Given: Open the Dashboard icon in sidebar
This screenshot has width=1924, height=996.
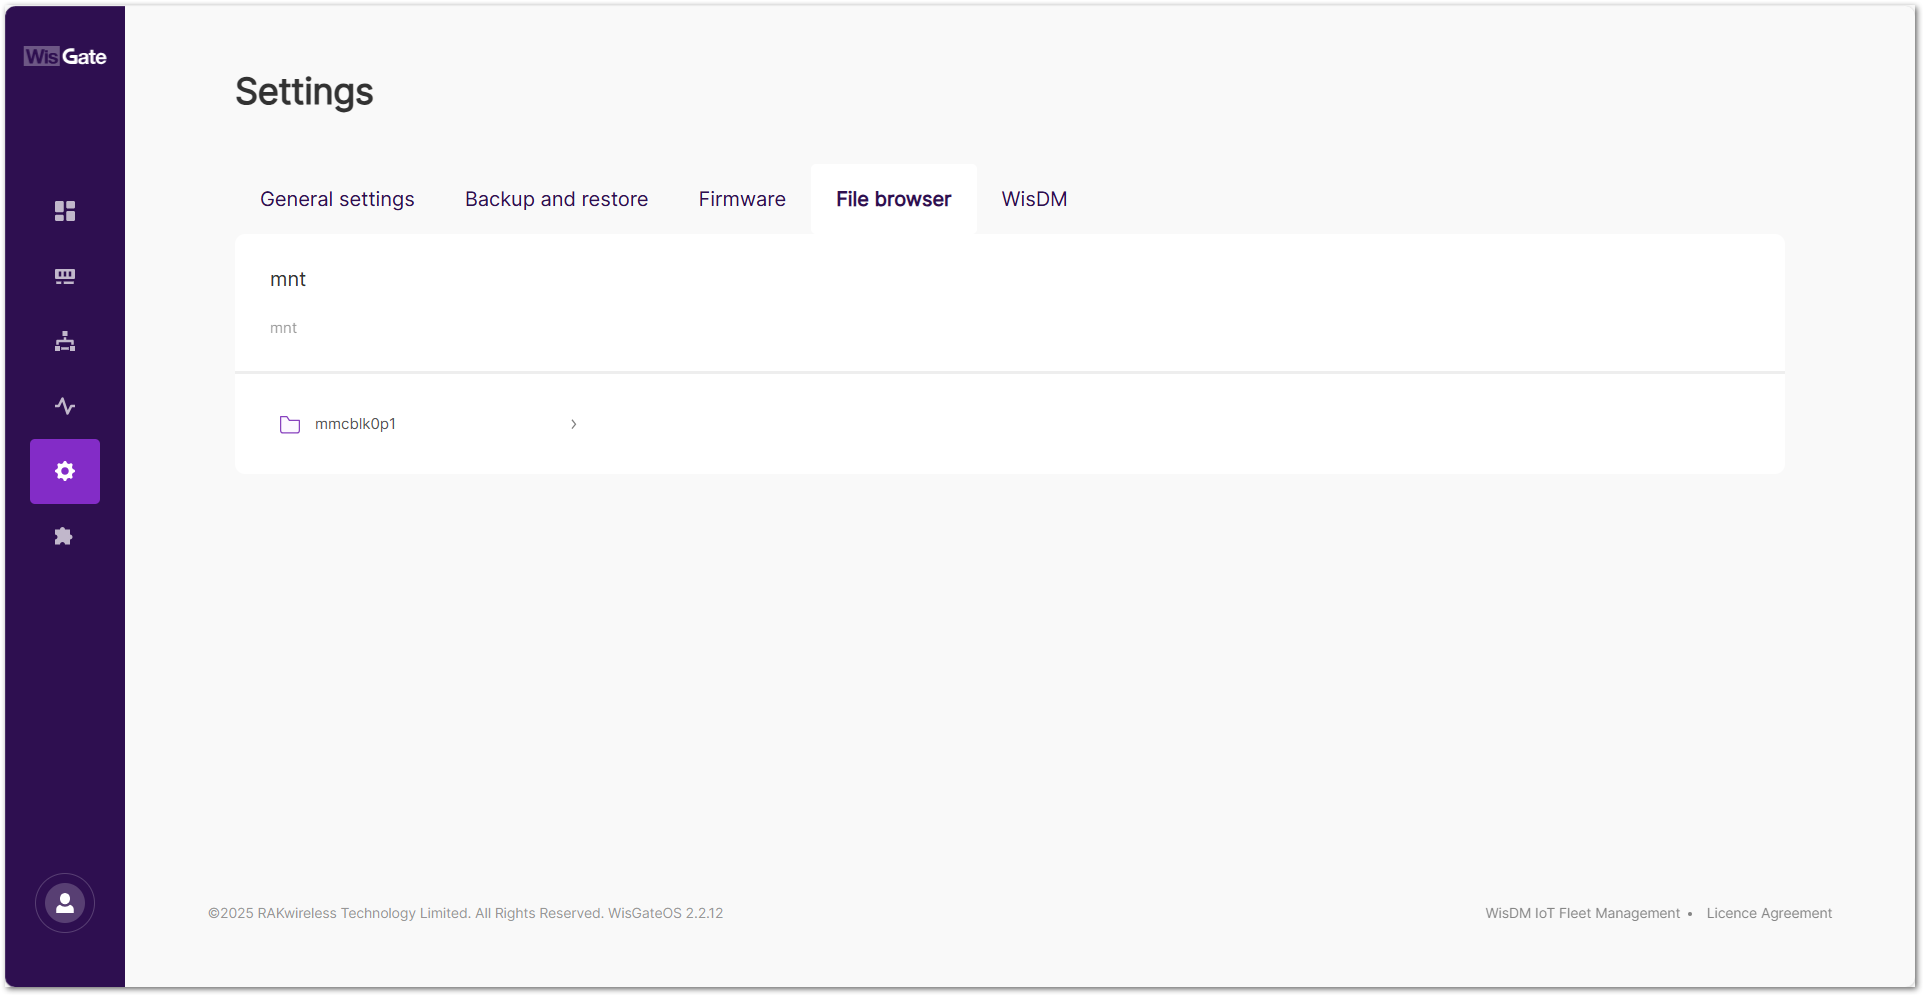Looking at the screenshot, I should coord(65,211).
